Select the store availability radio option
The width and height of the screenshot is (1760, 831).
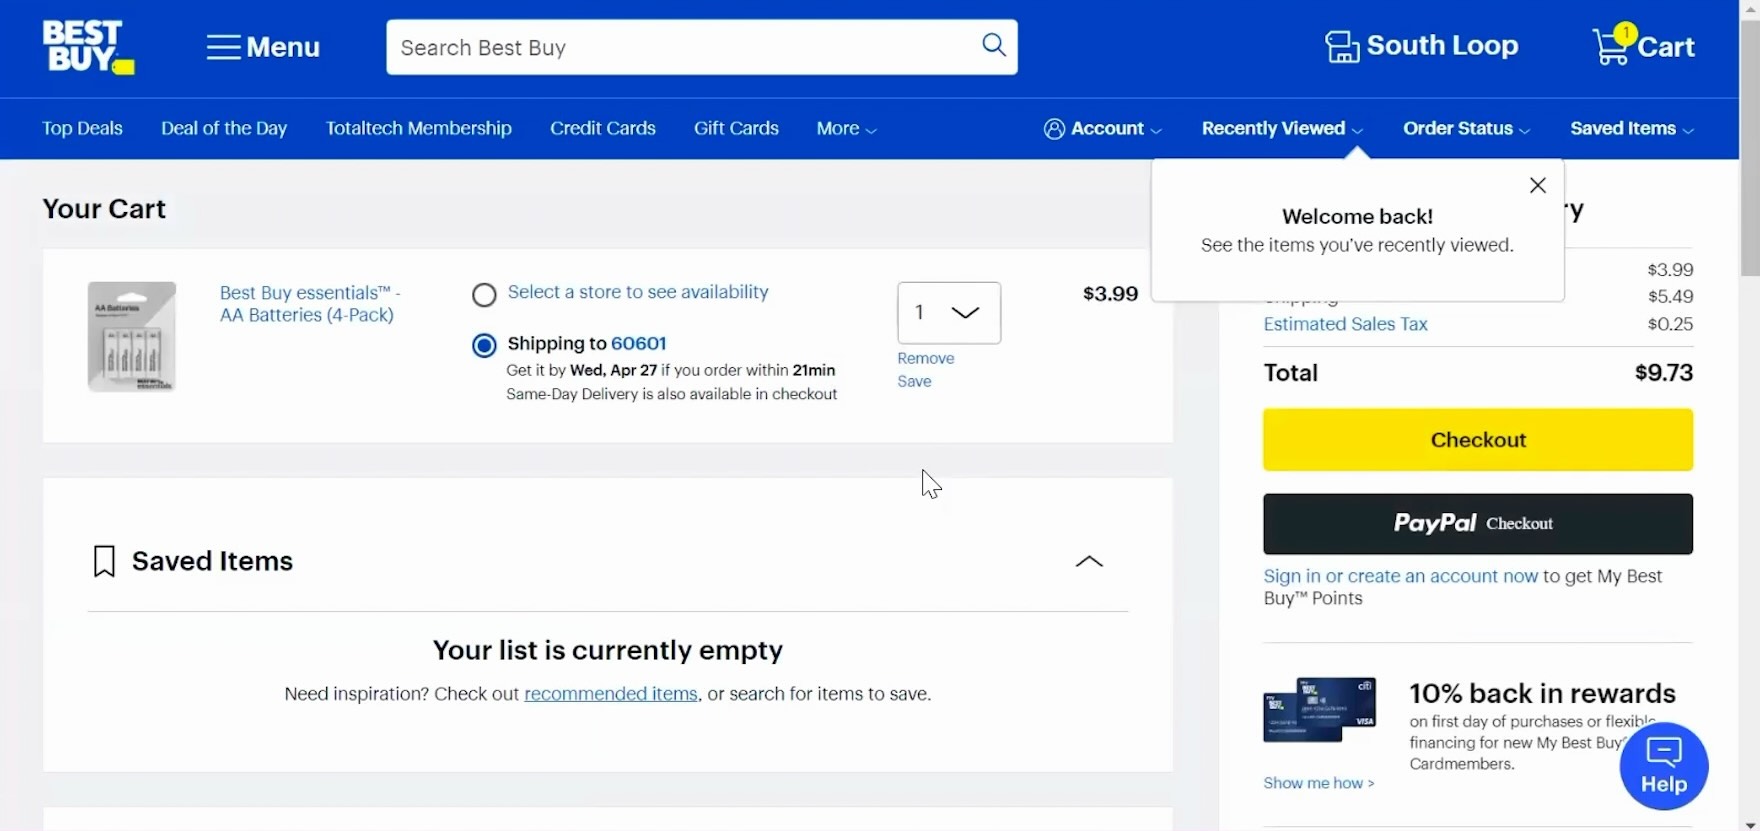click(484, 294)
